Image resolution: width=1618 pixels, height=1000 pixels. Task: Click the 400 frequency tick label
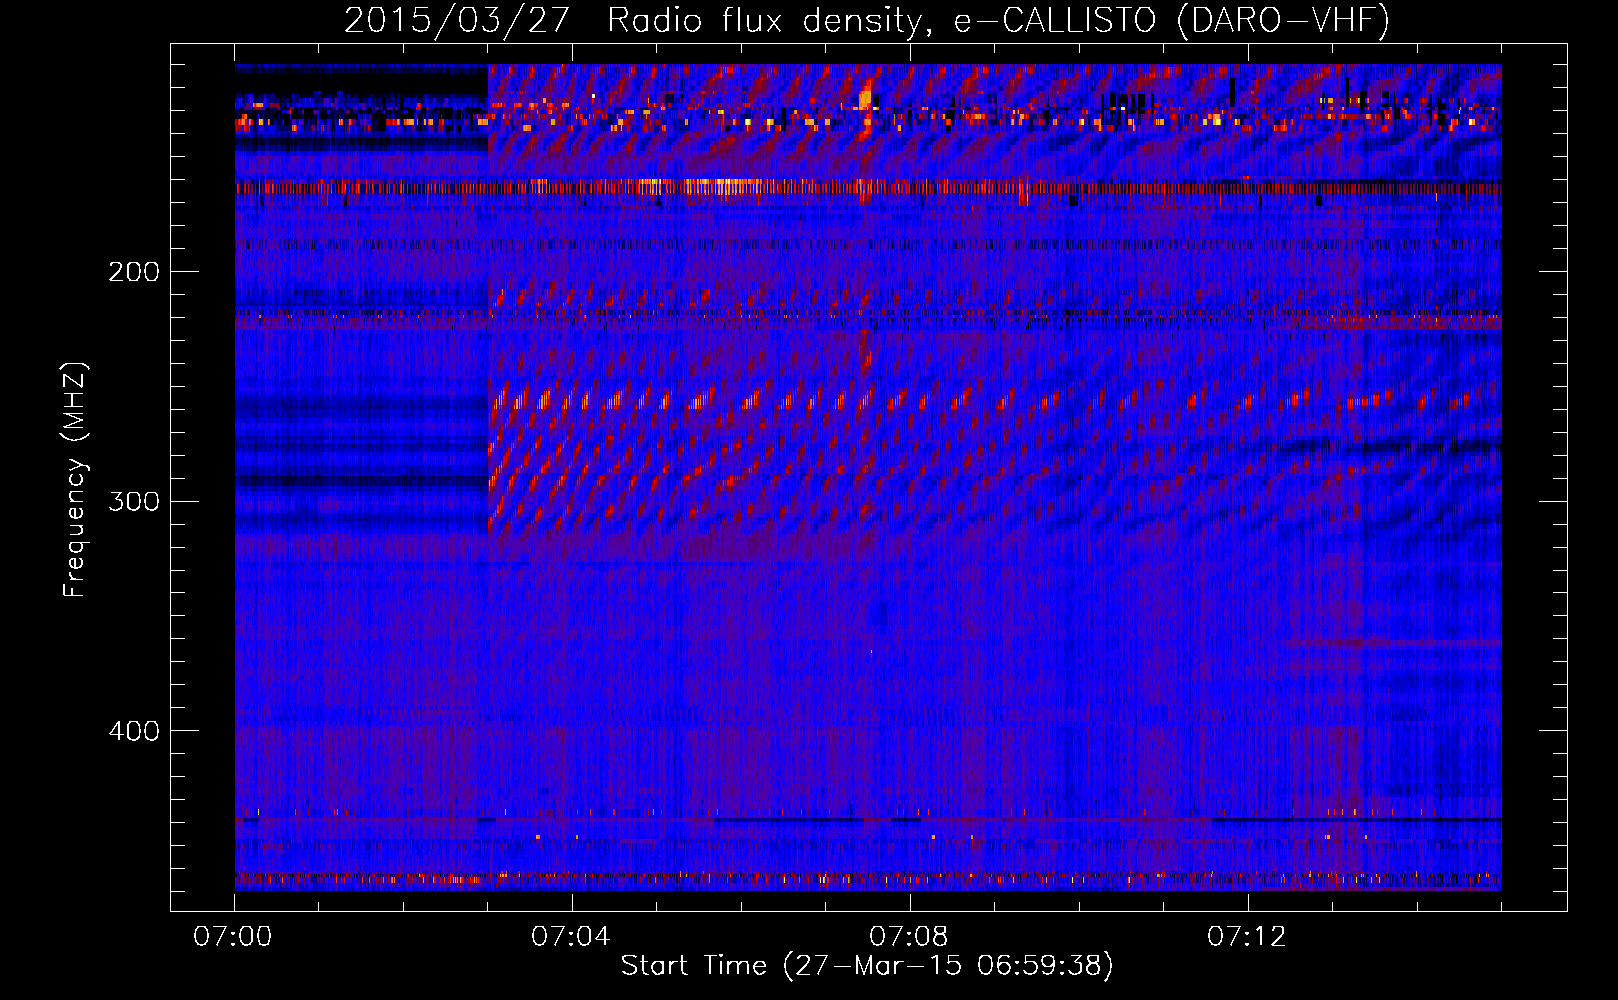[133, 731]
